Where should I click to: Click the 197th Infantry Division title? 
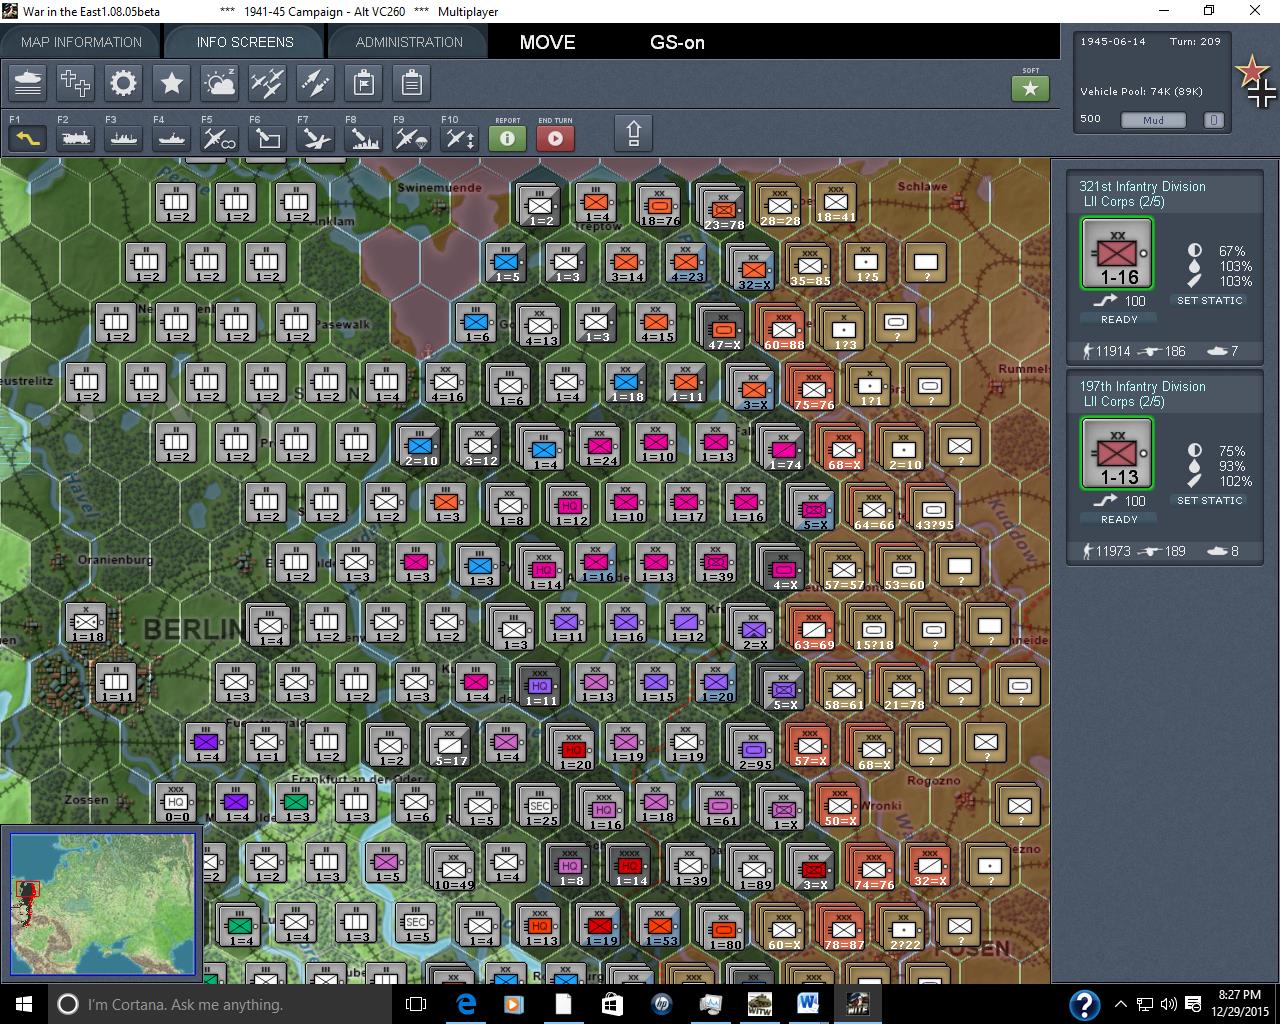pyautogui.click(x=1142, y=386)
